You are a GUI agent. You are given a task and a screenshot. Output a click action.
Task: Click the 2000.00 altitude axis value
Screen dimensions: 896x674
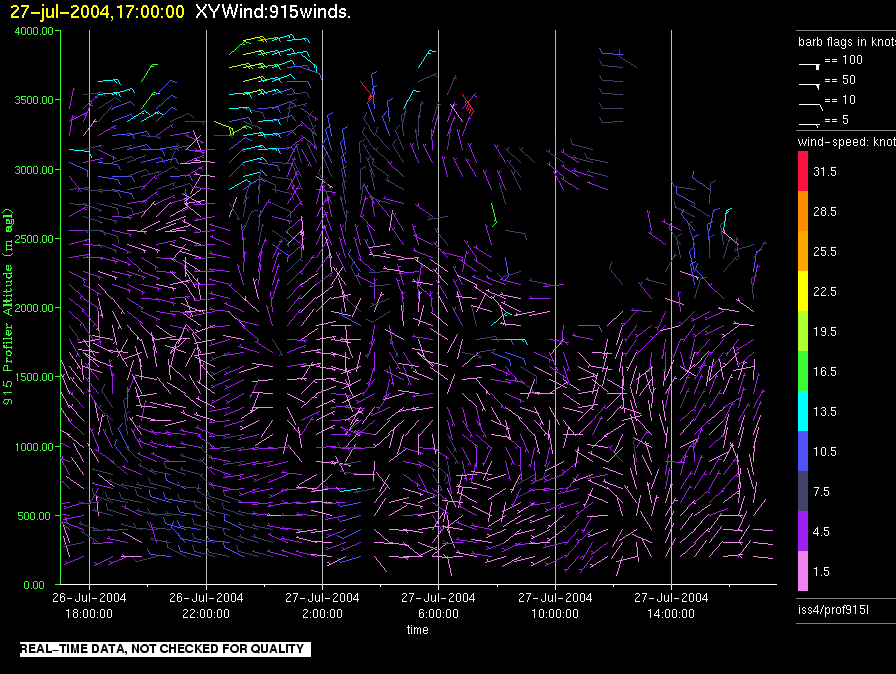34,308
